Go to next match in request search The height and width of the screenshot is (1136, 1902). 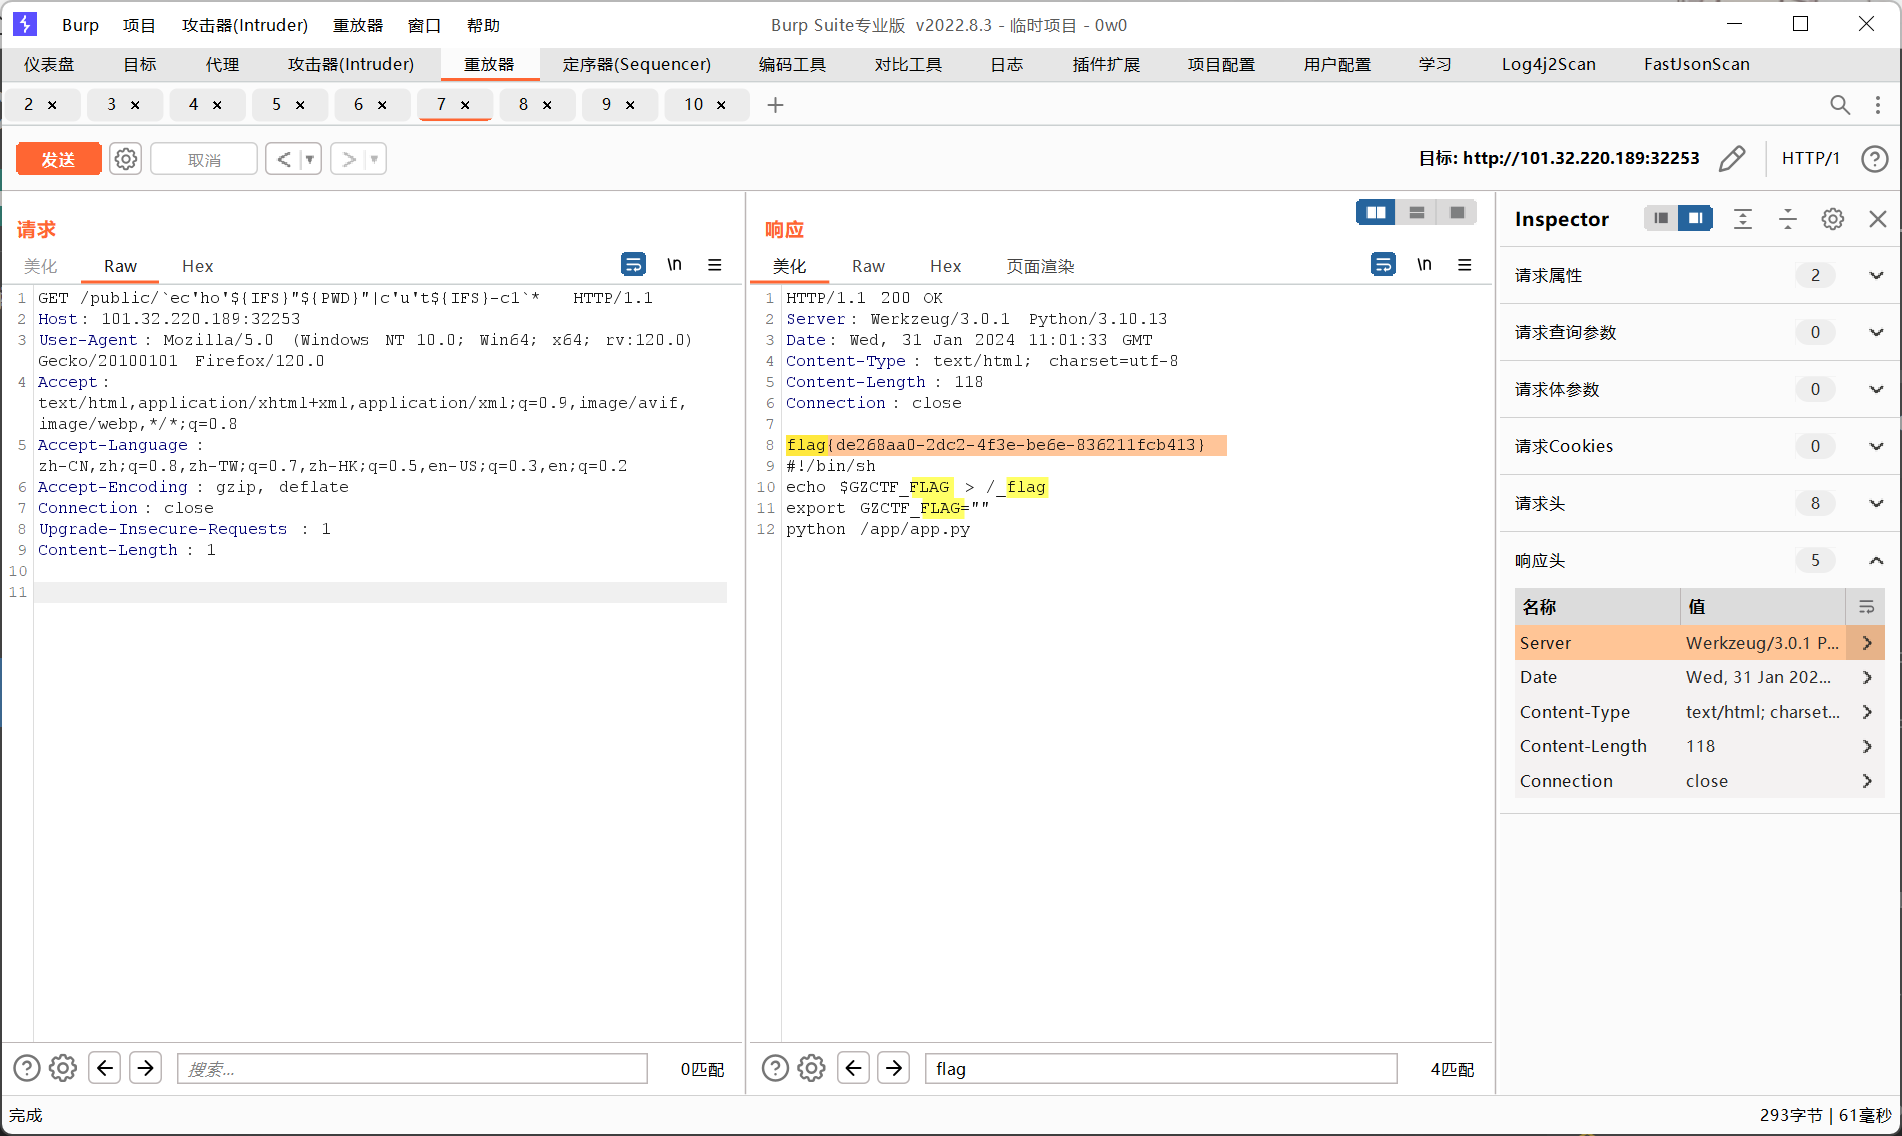click(145, 1068)
